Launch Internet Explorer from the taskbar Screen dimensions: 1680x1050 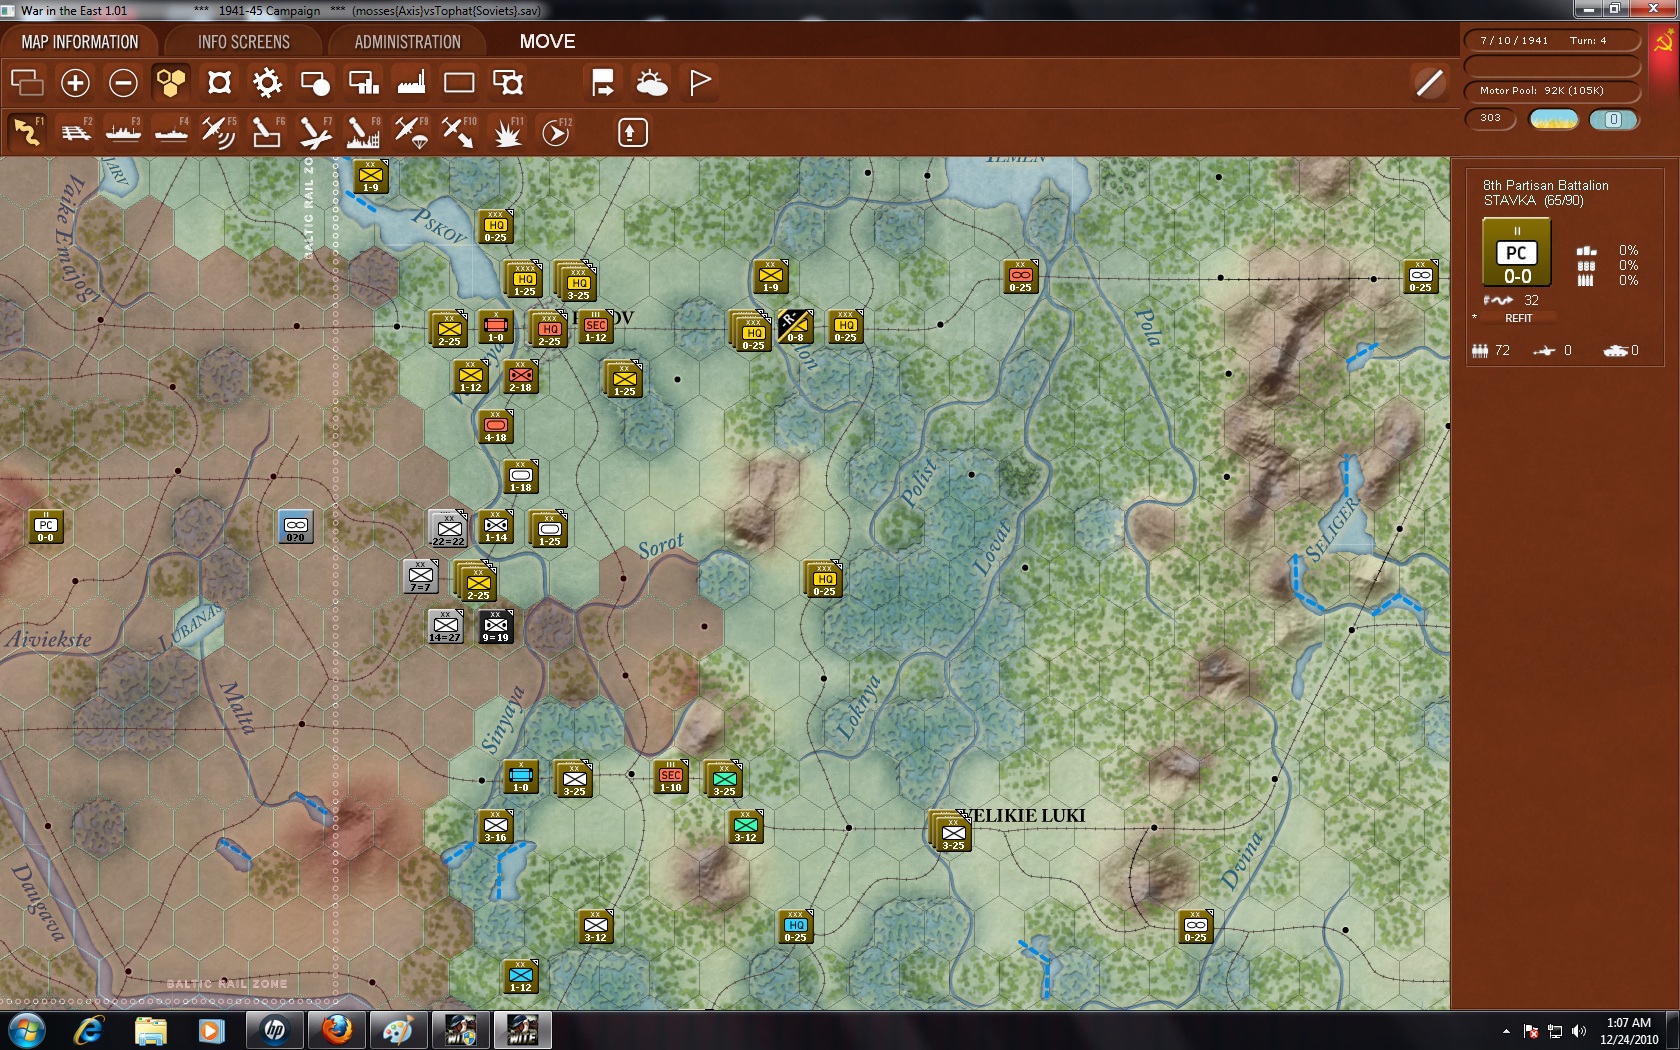[x=89, y=1030]
